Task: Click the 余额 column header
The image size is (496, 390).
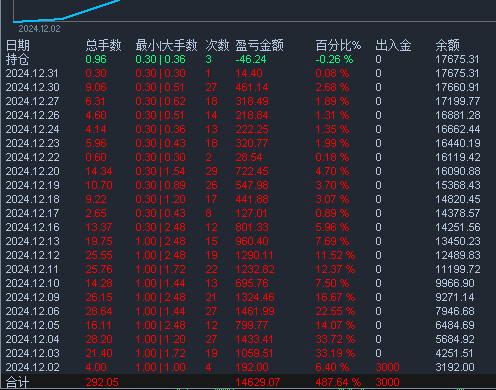Action: (447, 45)
